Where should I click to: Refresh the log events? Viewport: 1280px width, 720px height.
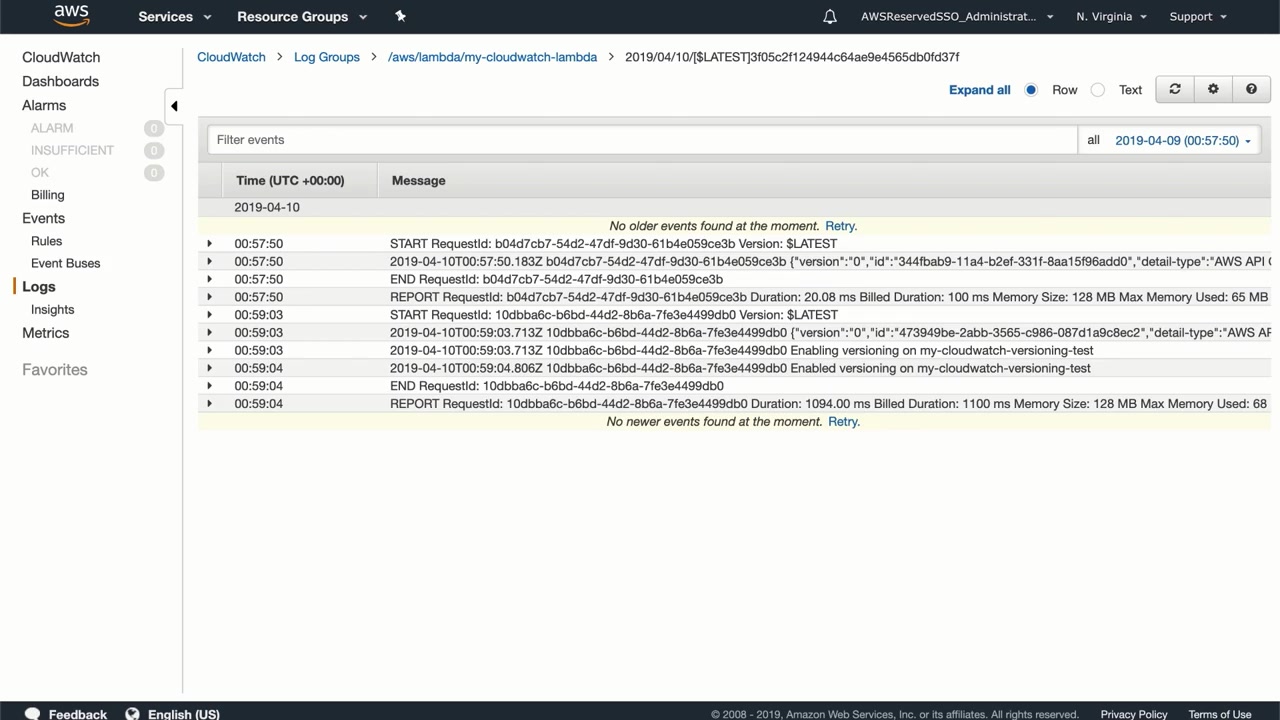pyautogui.click(x=1175, y=89)
